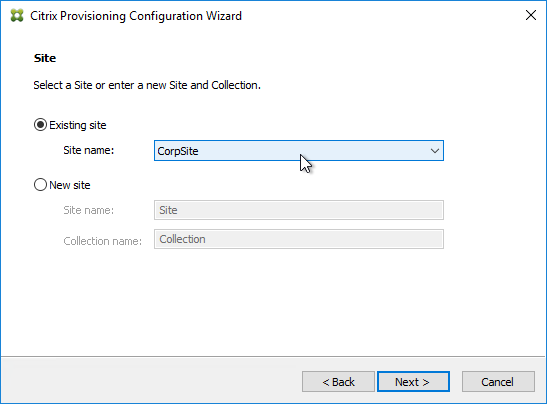Click the new Site name field containing "Site"
The width and height of the screenshot is (547, 404).
click(299, 210)
